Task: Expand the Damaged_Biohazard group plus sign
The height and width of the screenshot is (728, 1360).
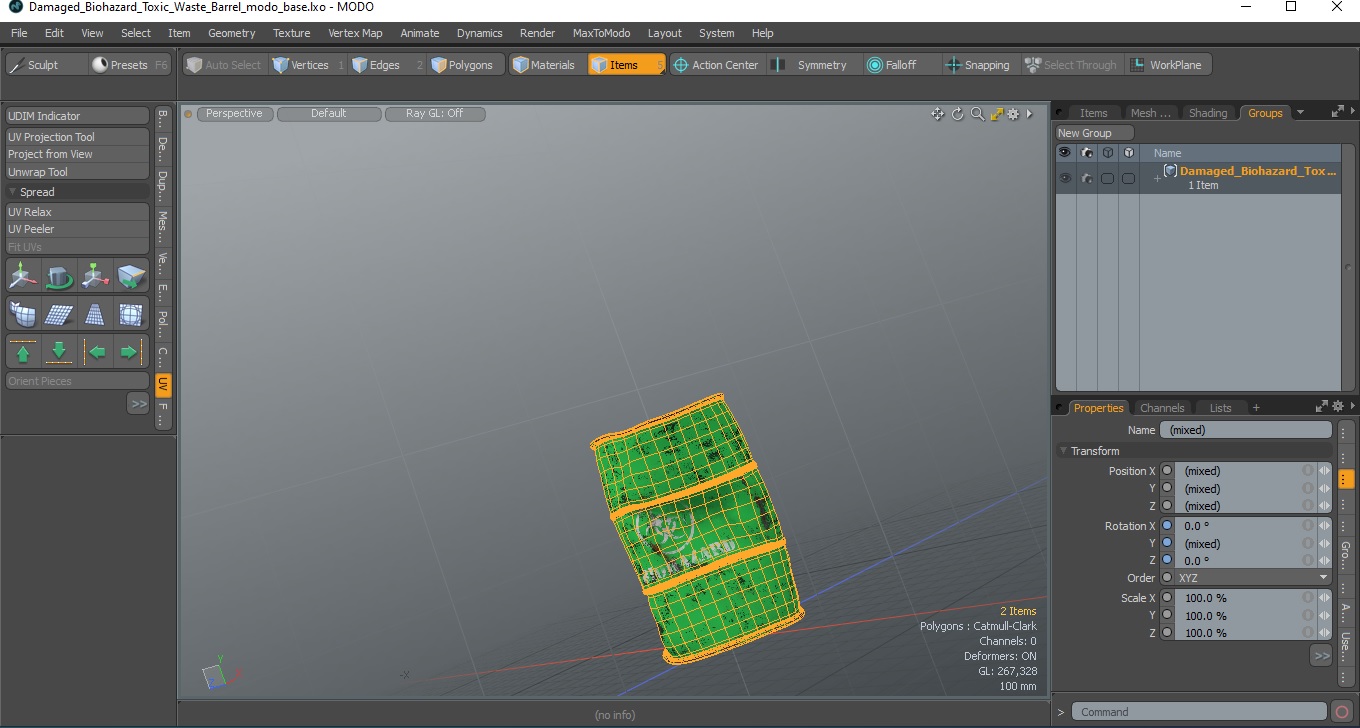Action: (x=1157, y=178)
